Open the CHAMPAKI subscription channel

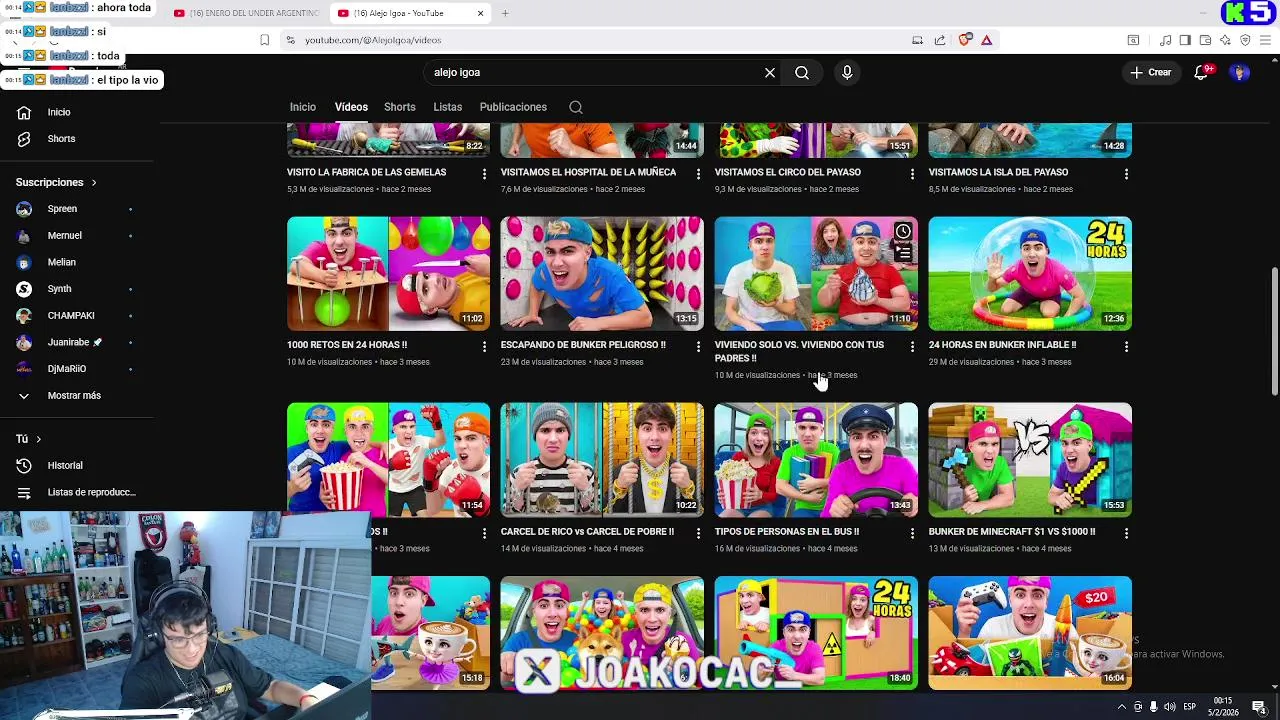pos(77,316)
